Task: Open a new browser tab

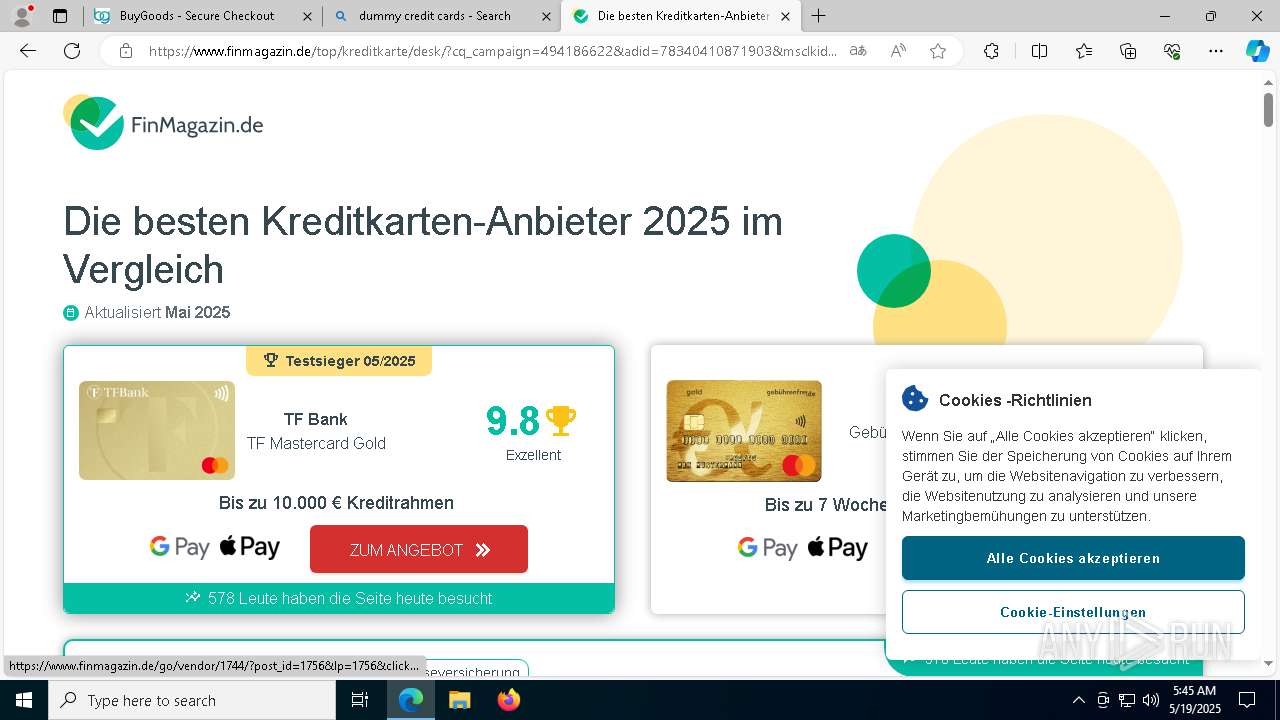Action: tap(818, 16)
